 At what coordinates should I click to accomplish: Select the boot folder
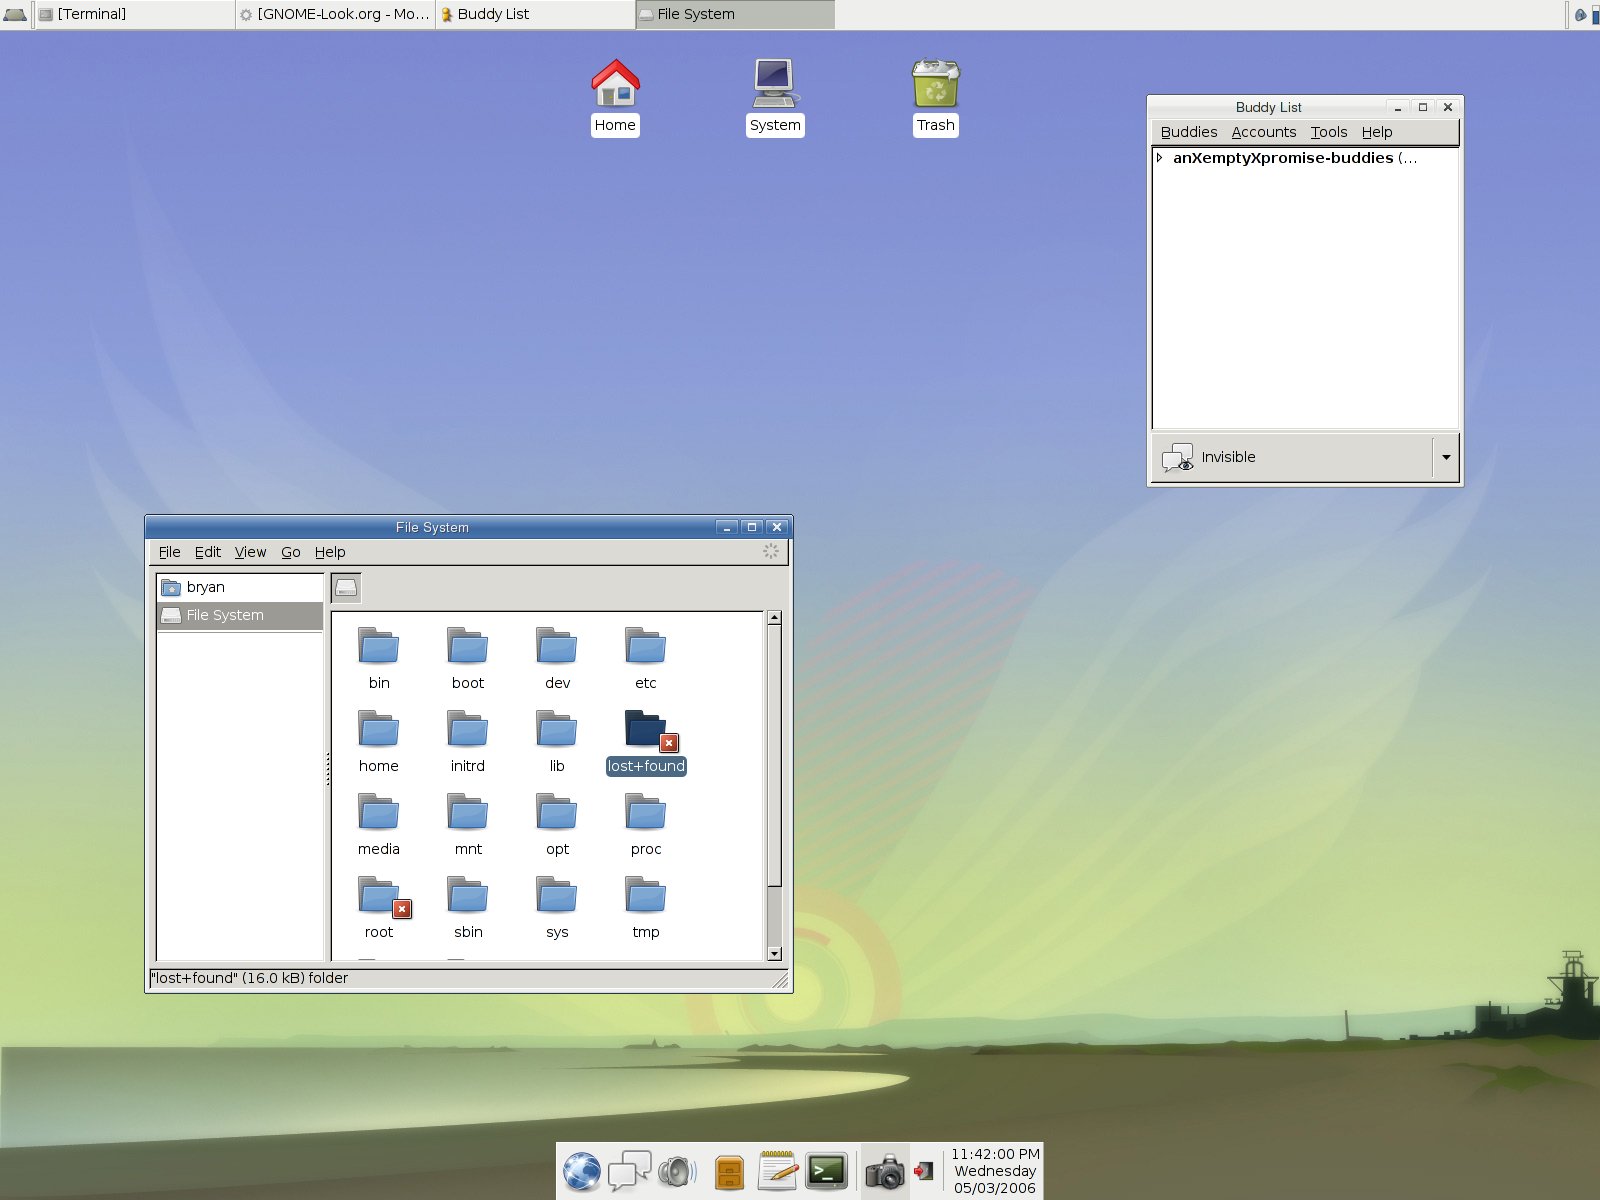[x=468, y=659]
